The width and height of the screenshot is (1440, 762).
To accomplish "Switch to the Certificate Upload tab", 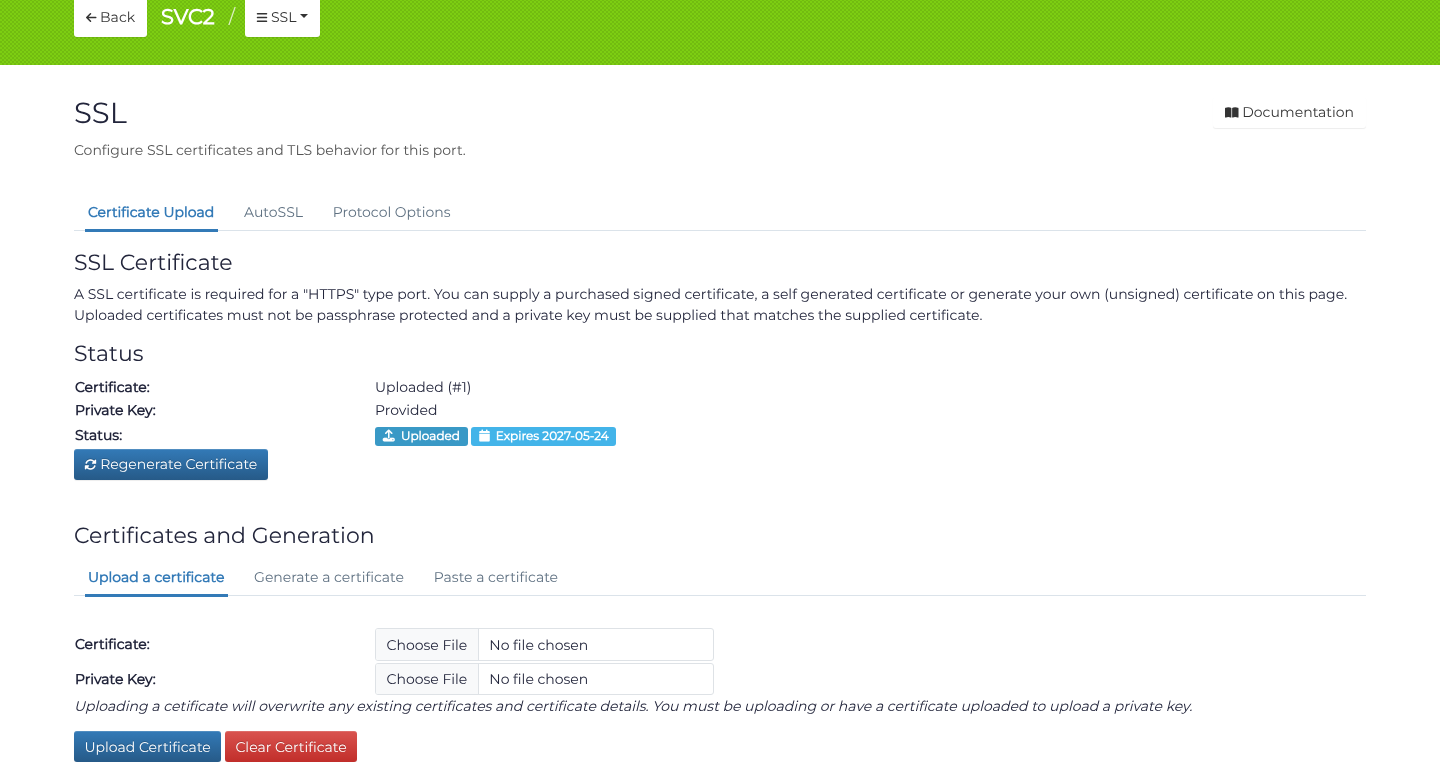I will pos(151,212).
